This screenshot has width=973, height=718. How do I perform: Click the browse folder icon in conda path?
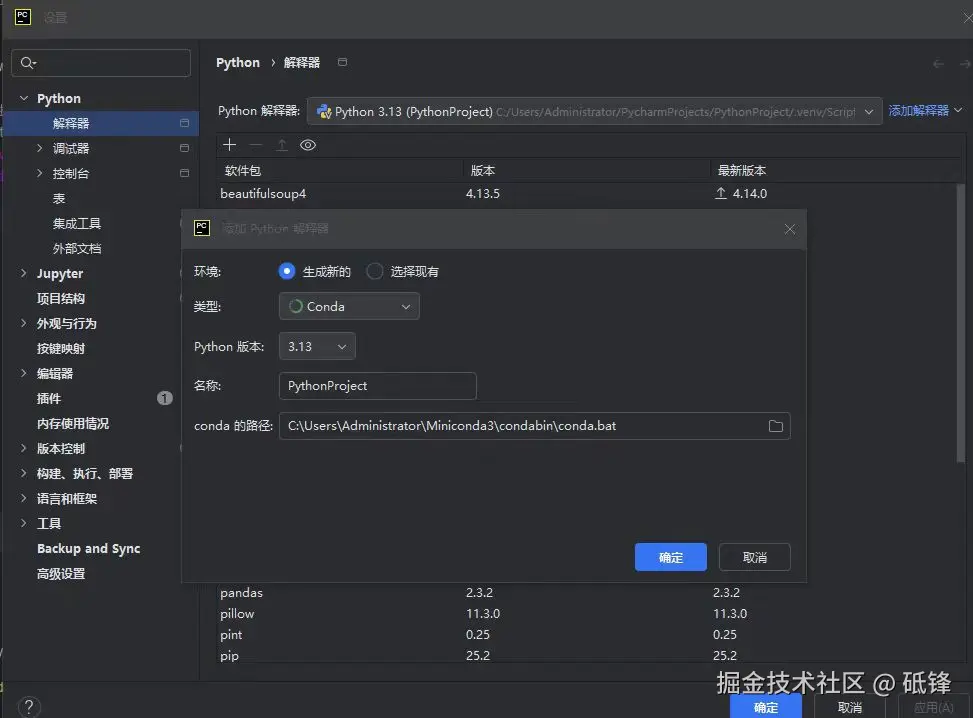point(776,426)
